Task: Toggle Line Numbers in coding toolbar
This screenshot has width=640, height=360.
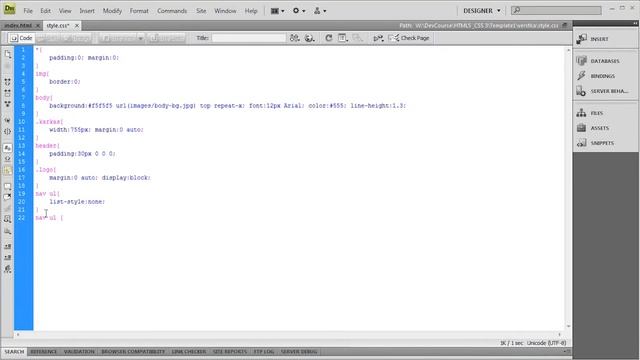Action: [7, 148]
